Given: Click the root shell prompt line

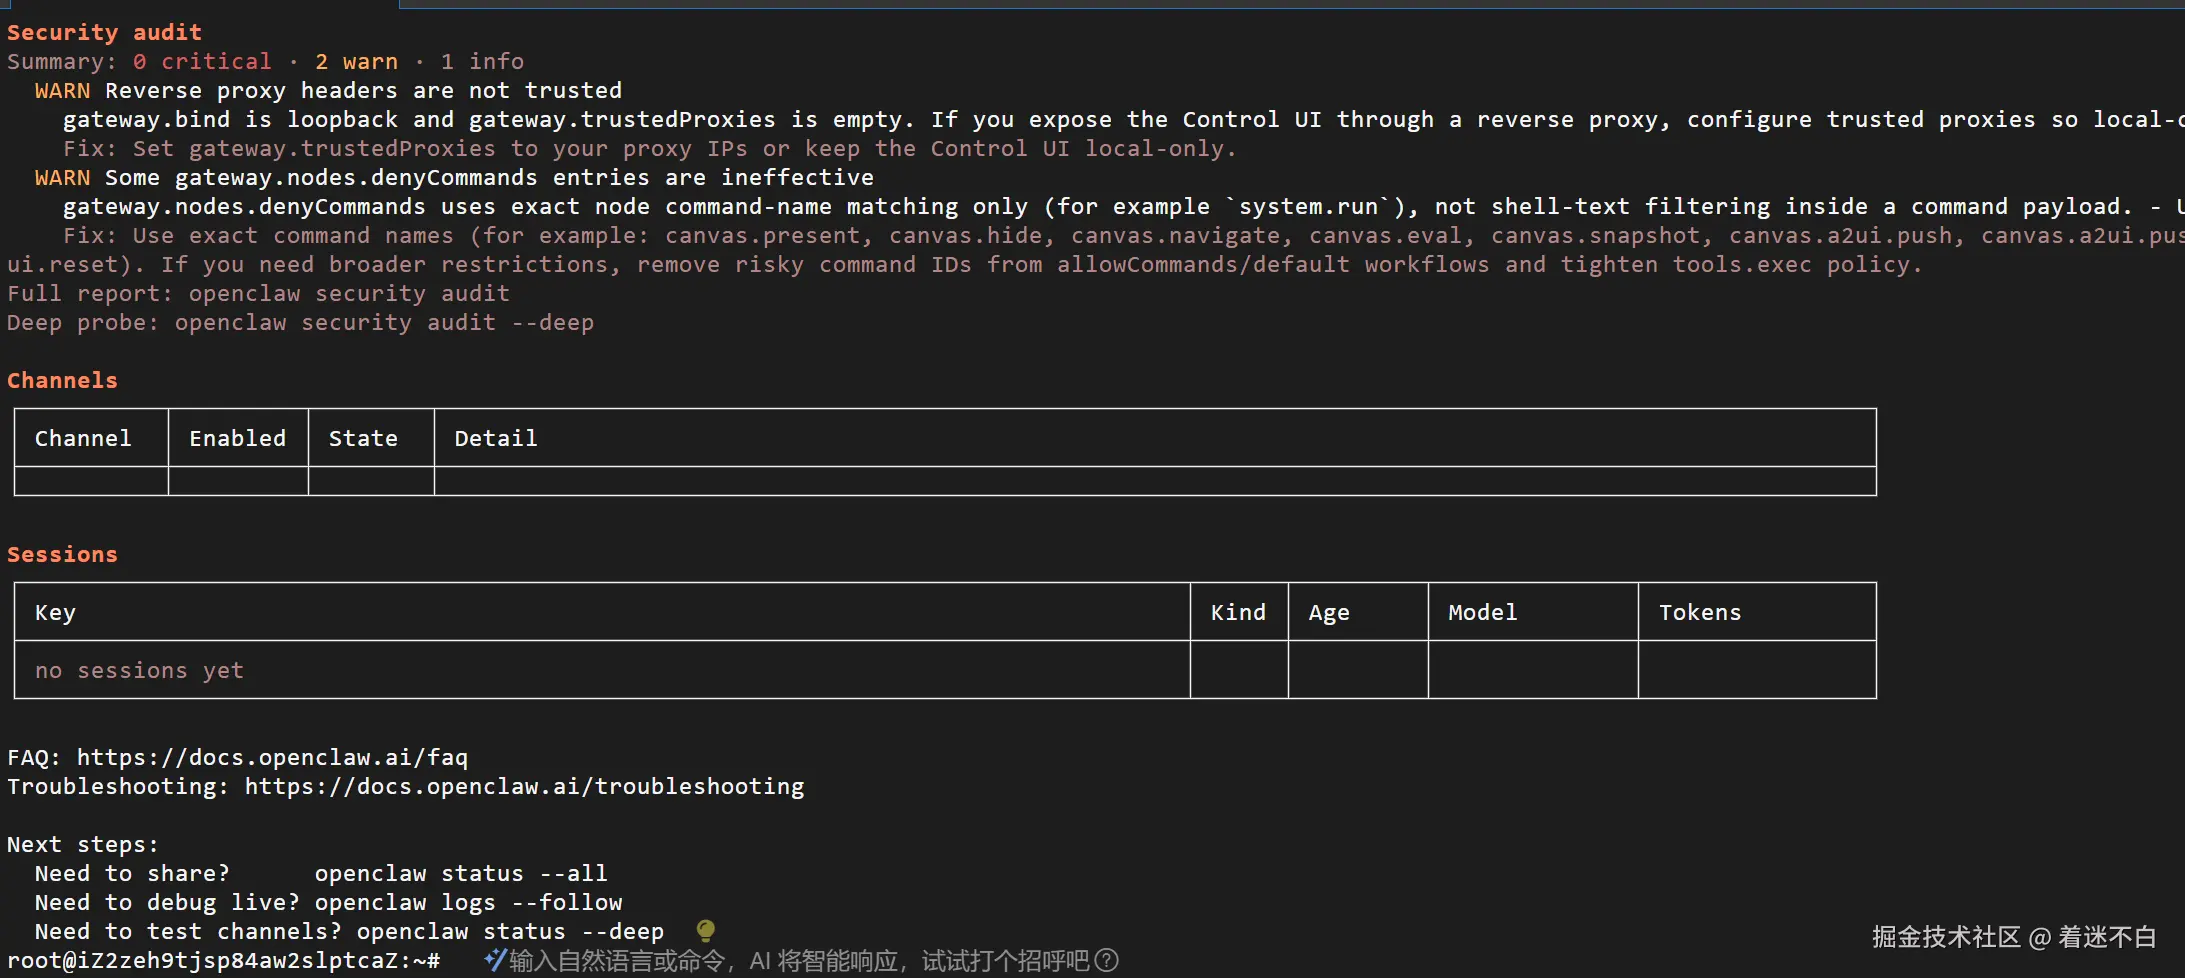Looking at the screenshot, I should point(223,960).
